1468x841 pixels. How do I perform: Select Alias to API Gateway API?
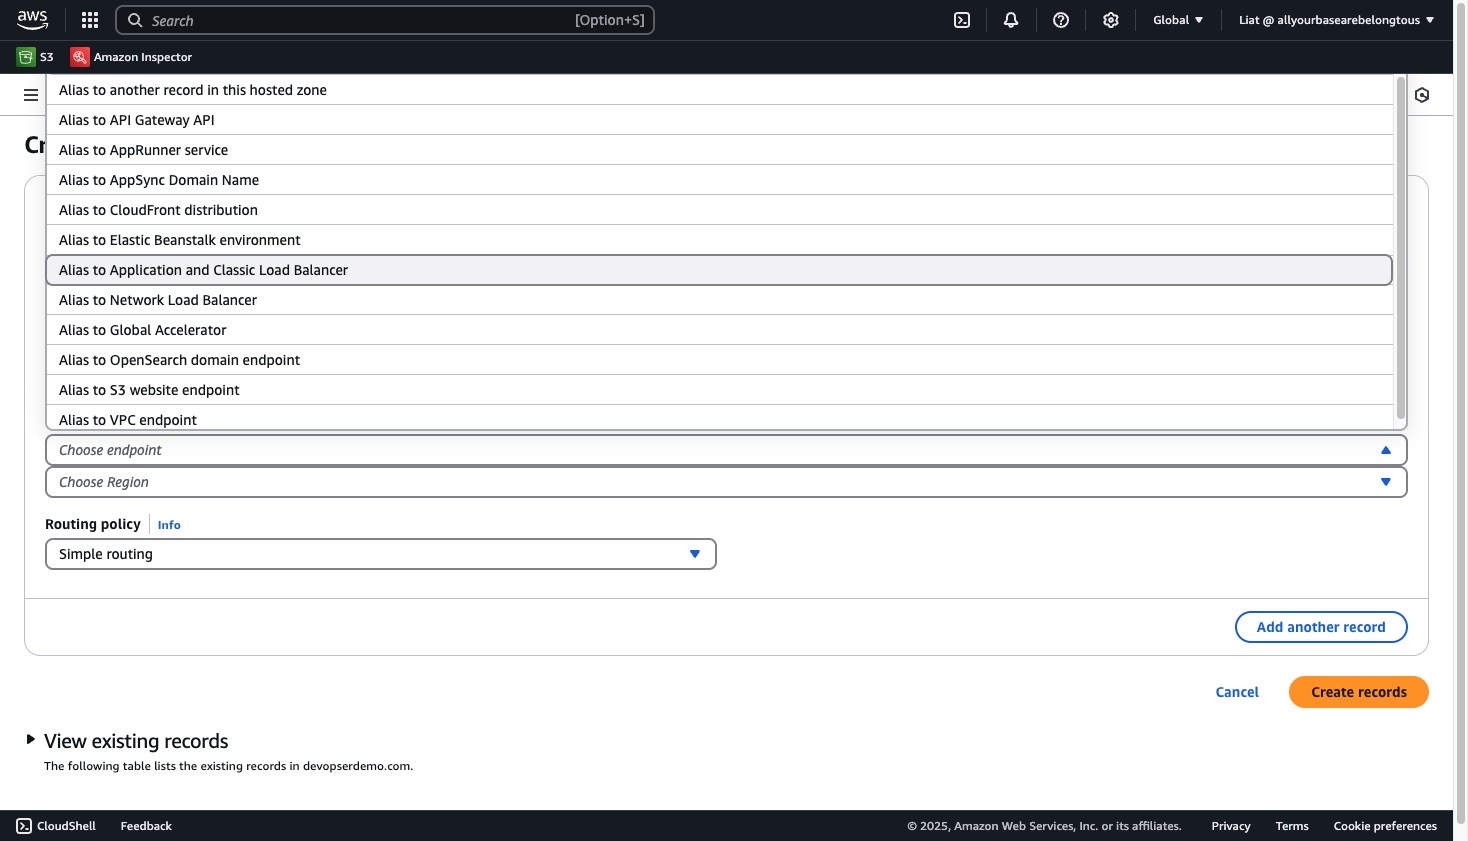[719, 120]
